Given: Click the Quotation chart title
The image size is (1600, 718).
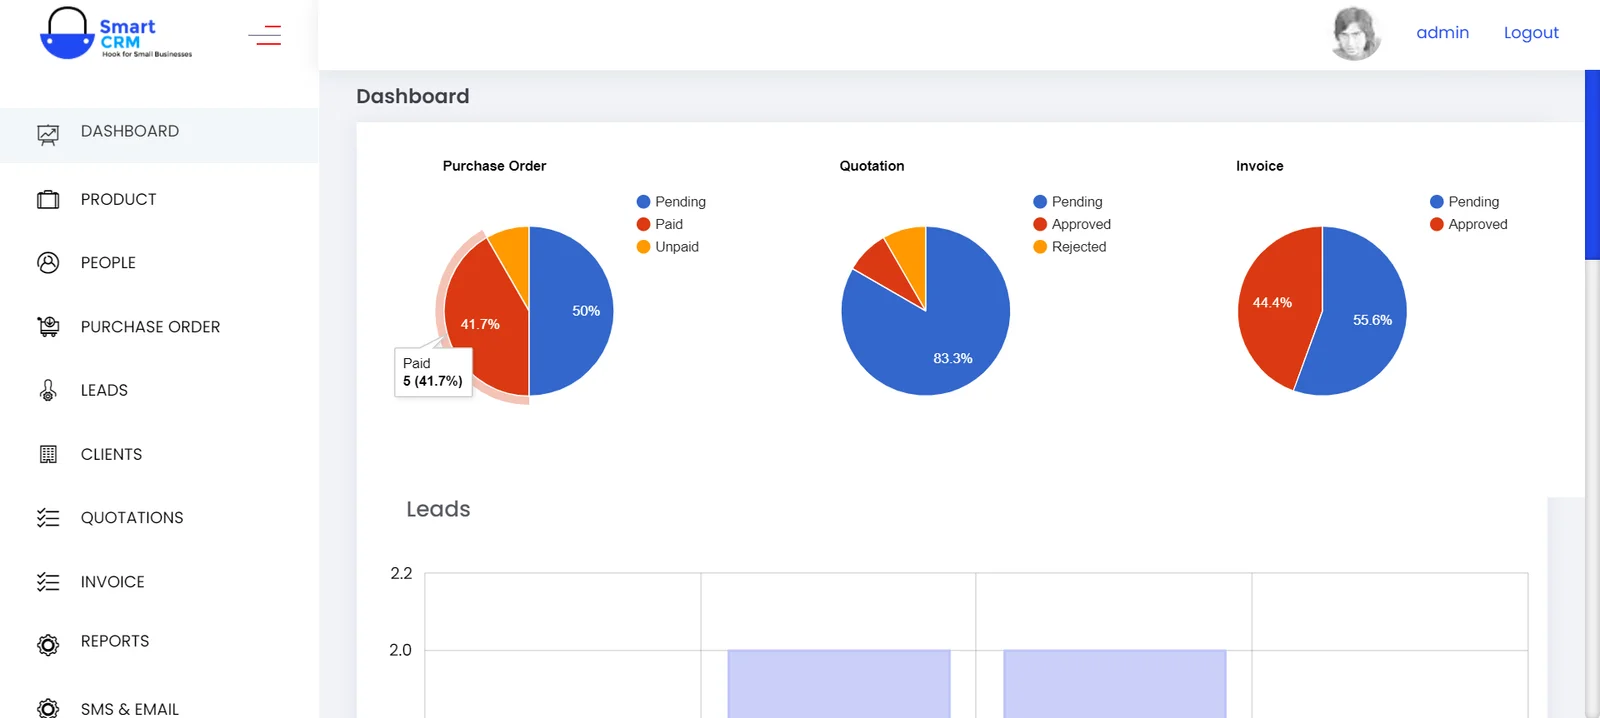Looking at the screenshot, I should 872,166.
